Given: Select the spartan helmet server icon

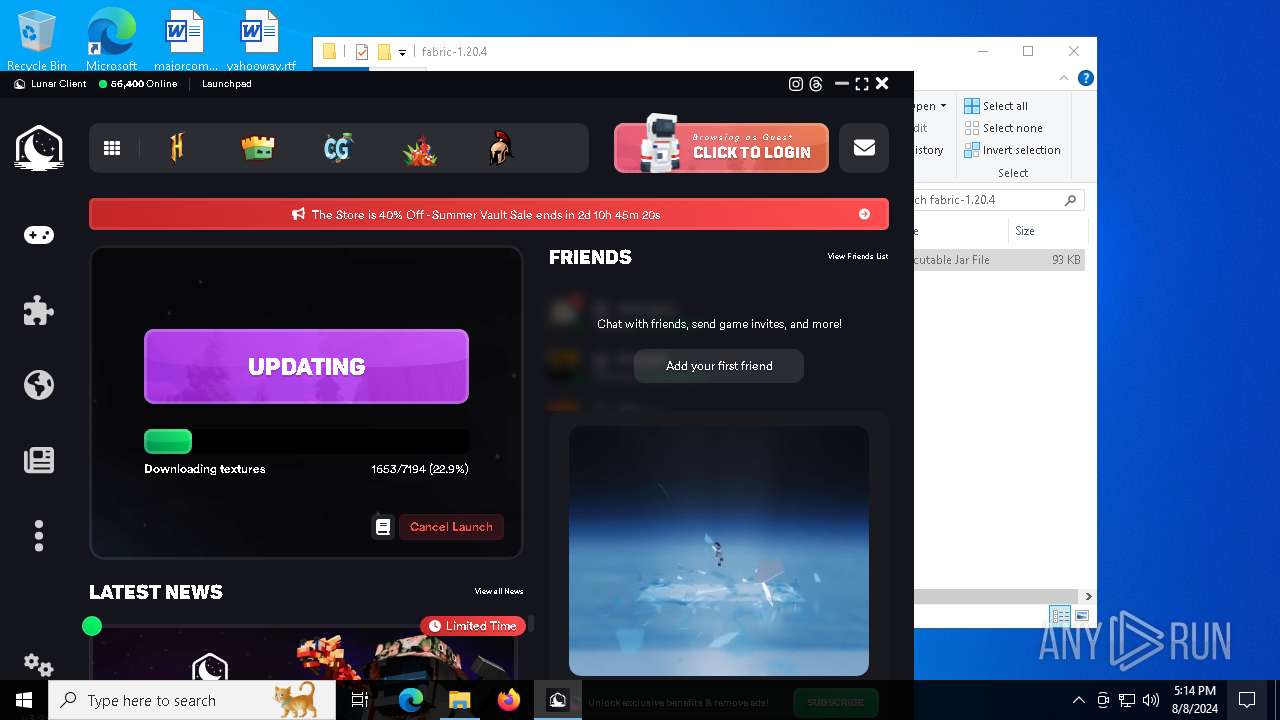Looking at the screenshot, I should click(x=501, y=148).
